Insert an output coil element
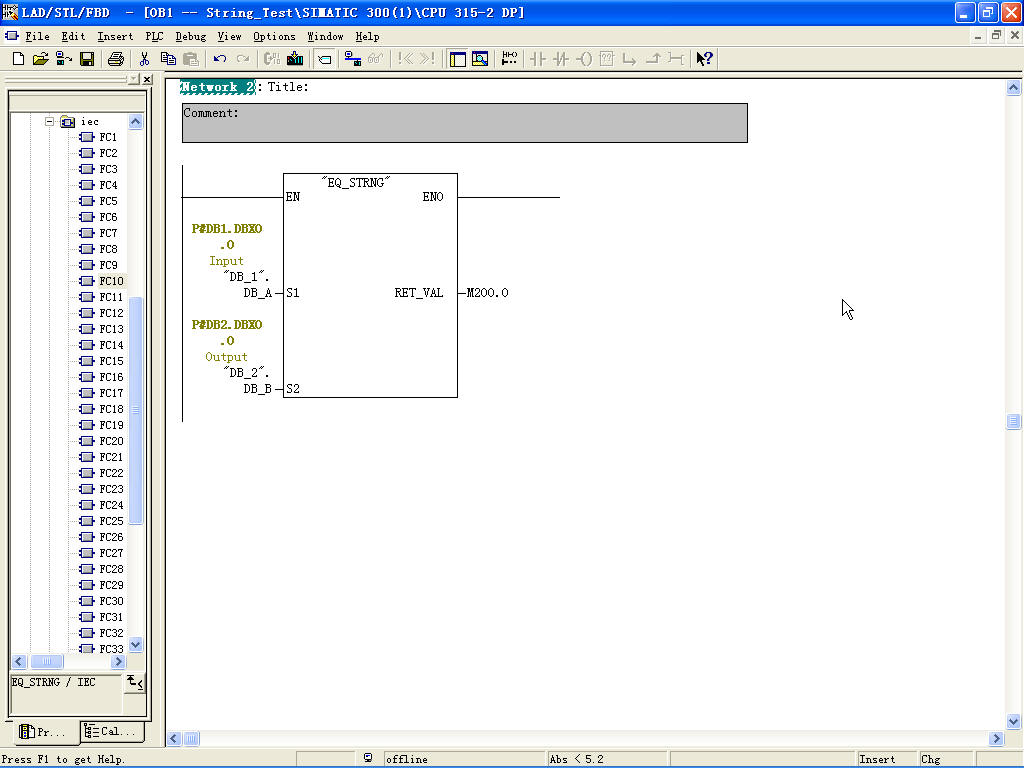Screen dimensions: 1024x768 tap(584, 59)
